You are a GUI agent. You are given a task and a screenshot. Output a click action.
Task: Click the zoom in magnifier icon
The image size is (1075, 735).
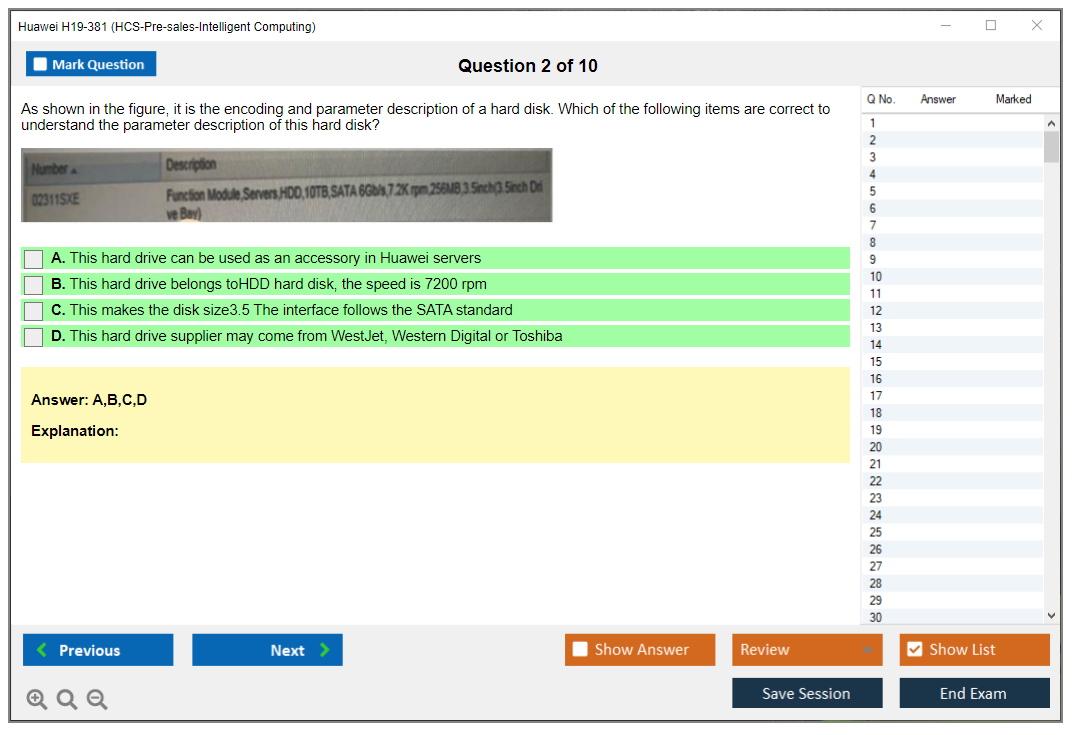point(37,700)
